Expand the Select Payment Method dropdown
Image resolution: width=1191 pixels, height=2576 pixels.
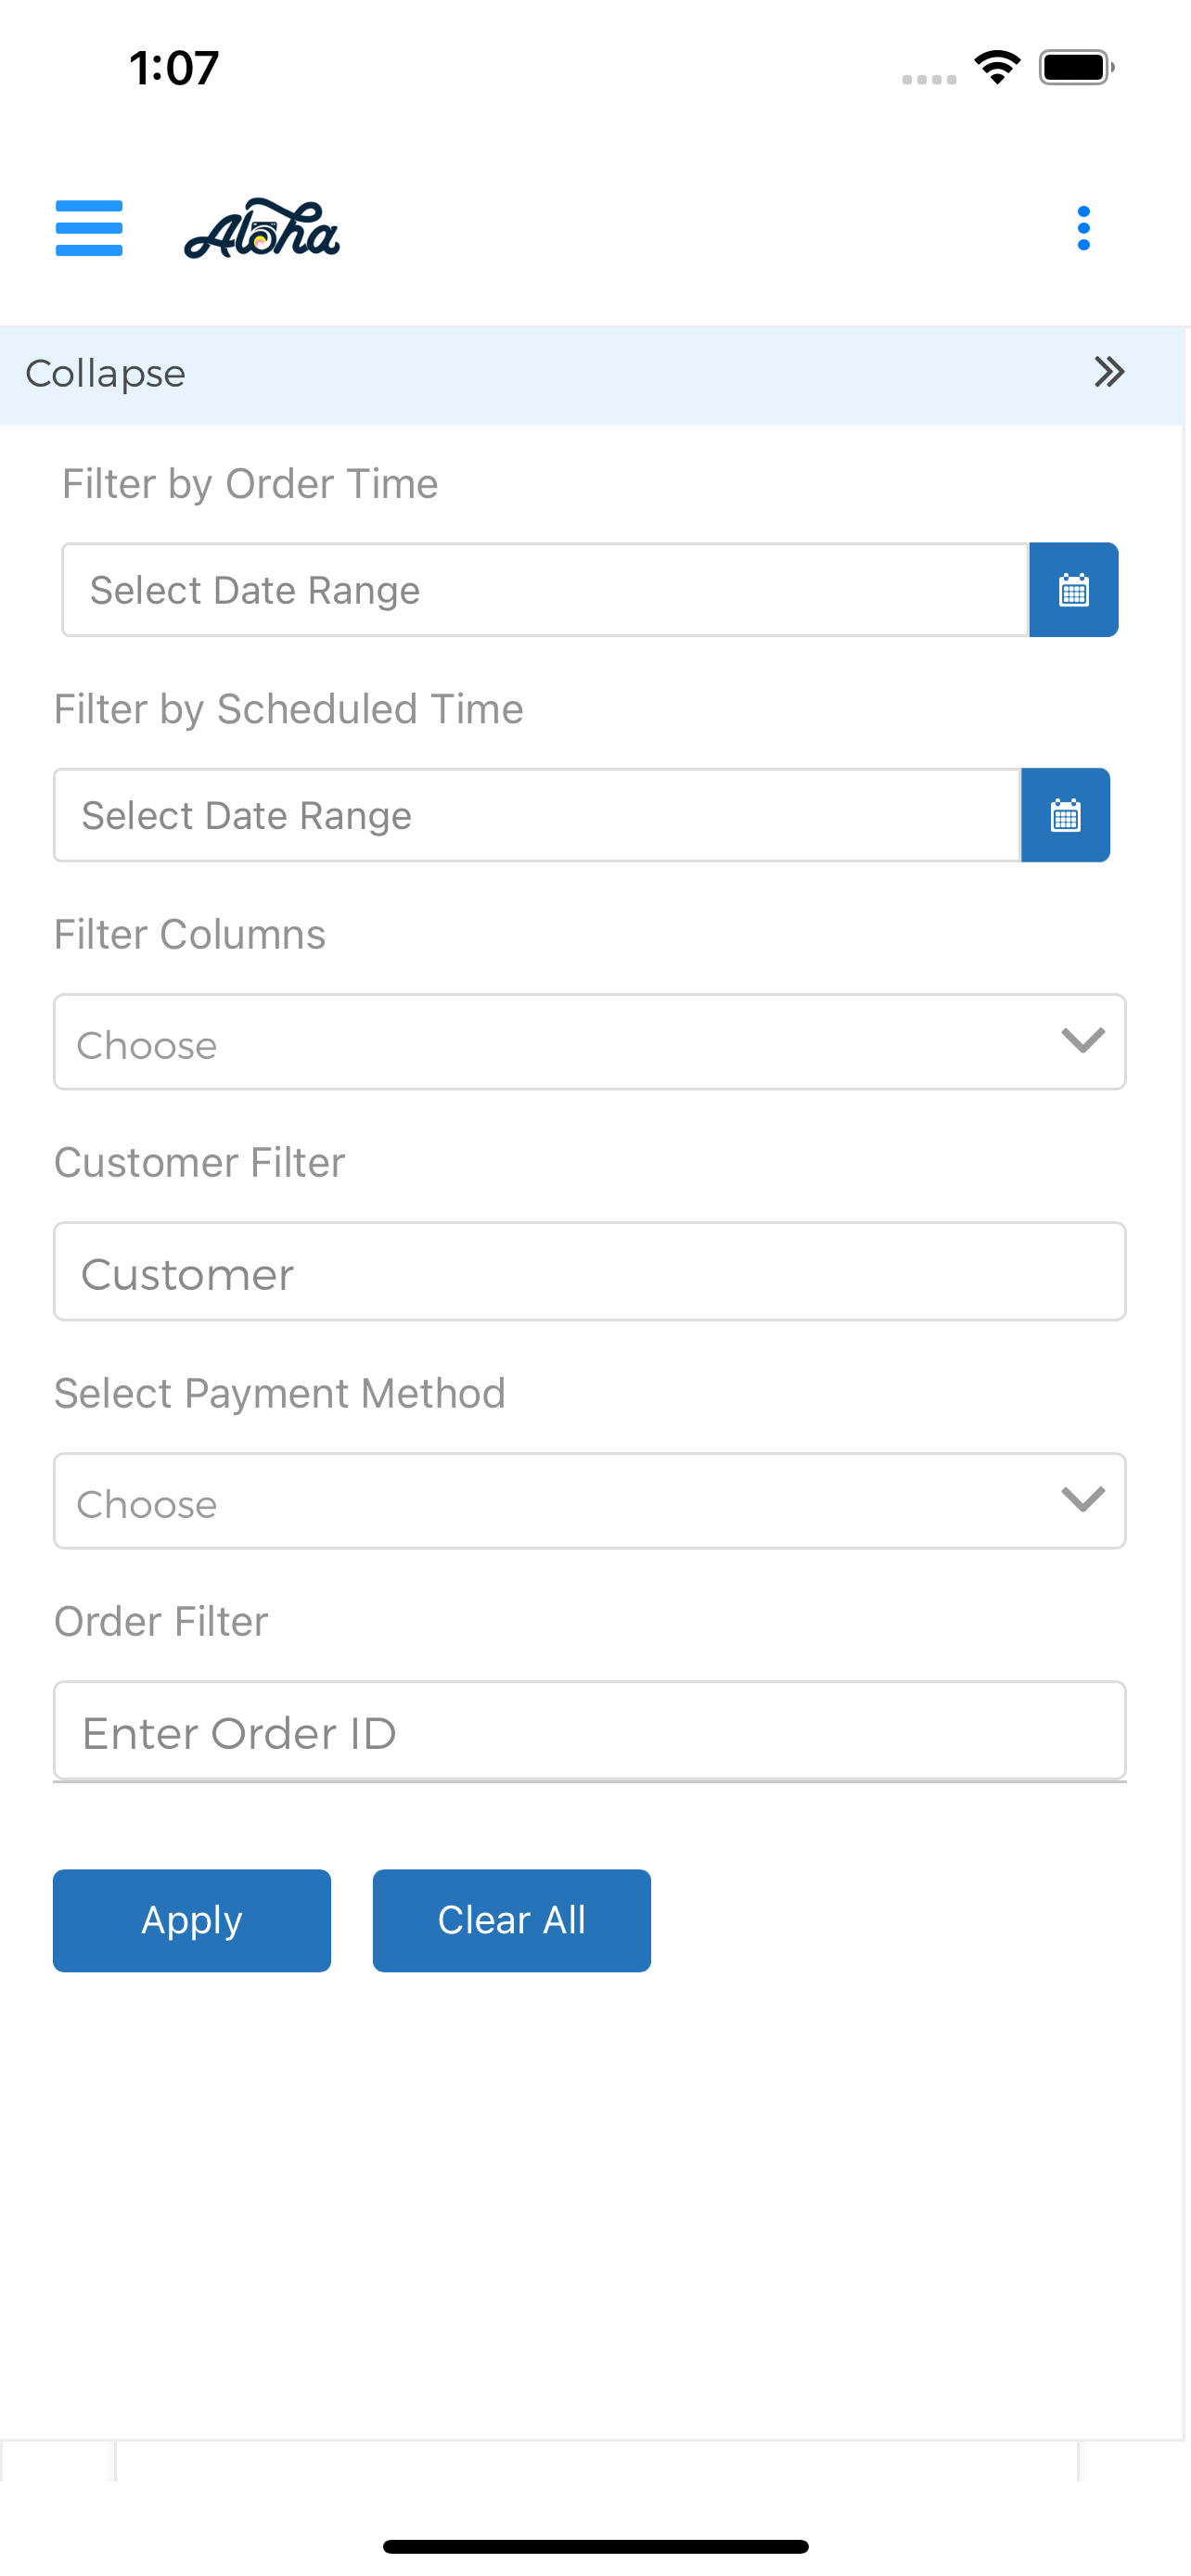point(590,1501)
